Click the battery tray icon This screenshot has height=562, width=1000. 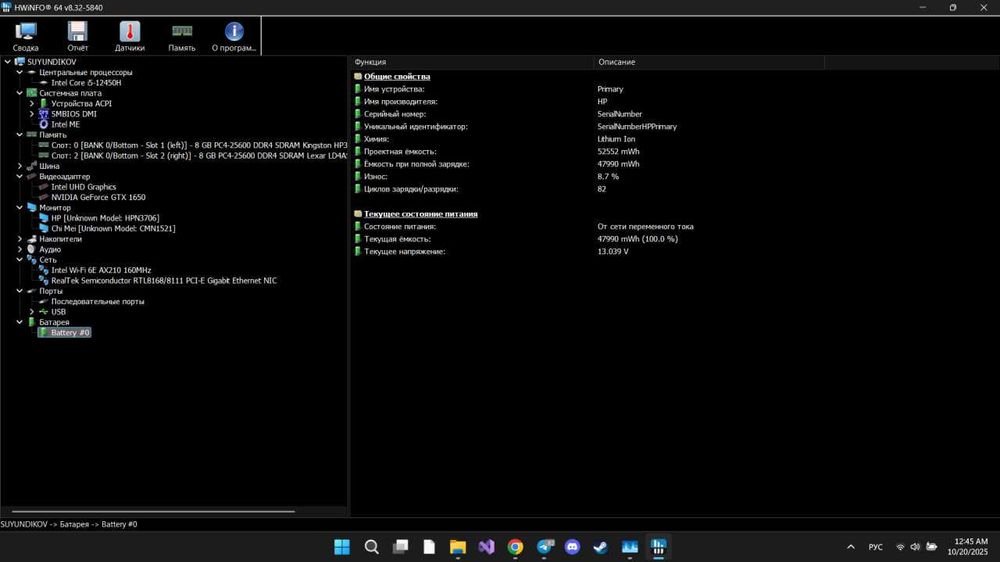click(x=932, y=547)
